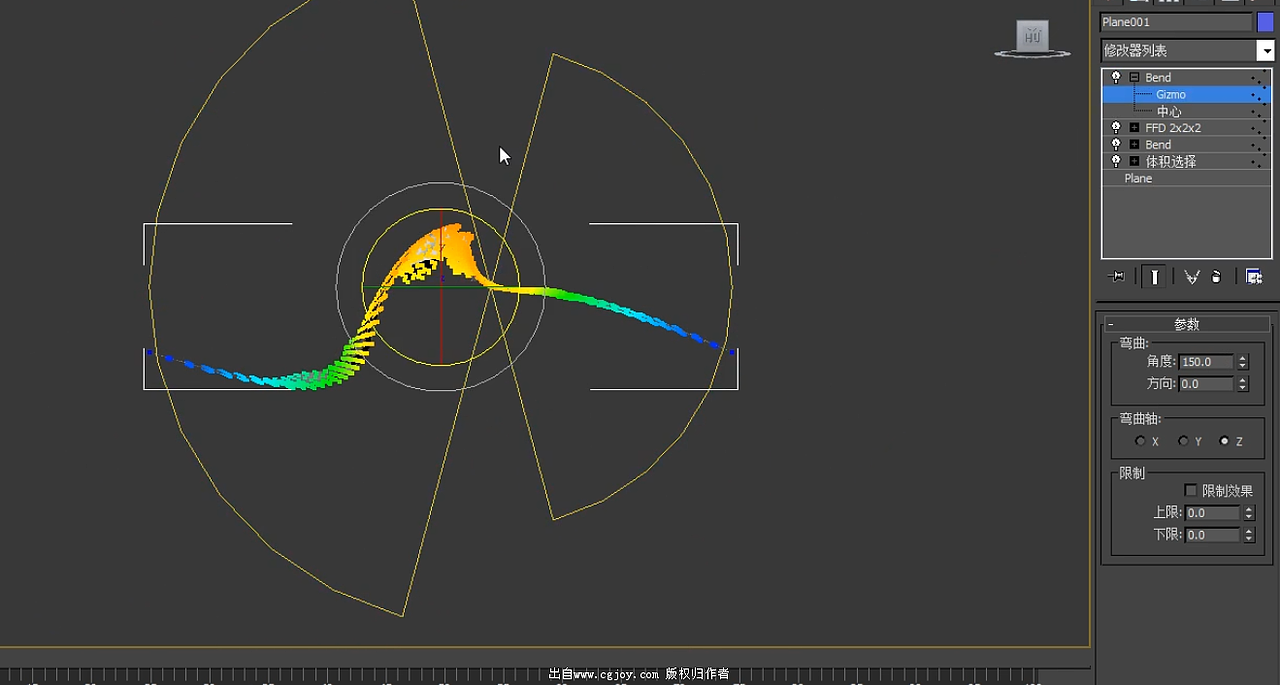Screen dimensions: 1280x685
Task: Click the 下限 spinner arrows
Action: (x=1249, y=535)
